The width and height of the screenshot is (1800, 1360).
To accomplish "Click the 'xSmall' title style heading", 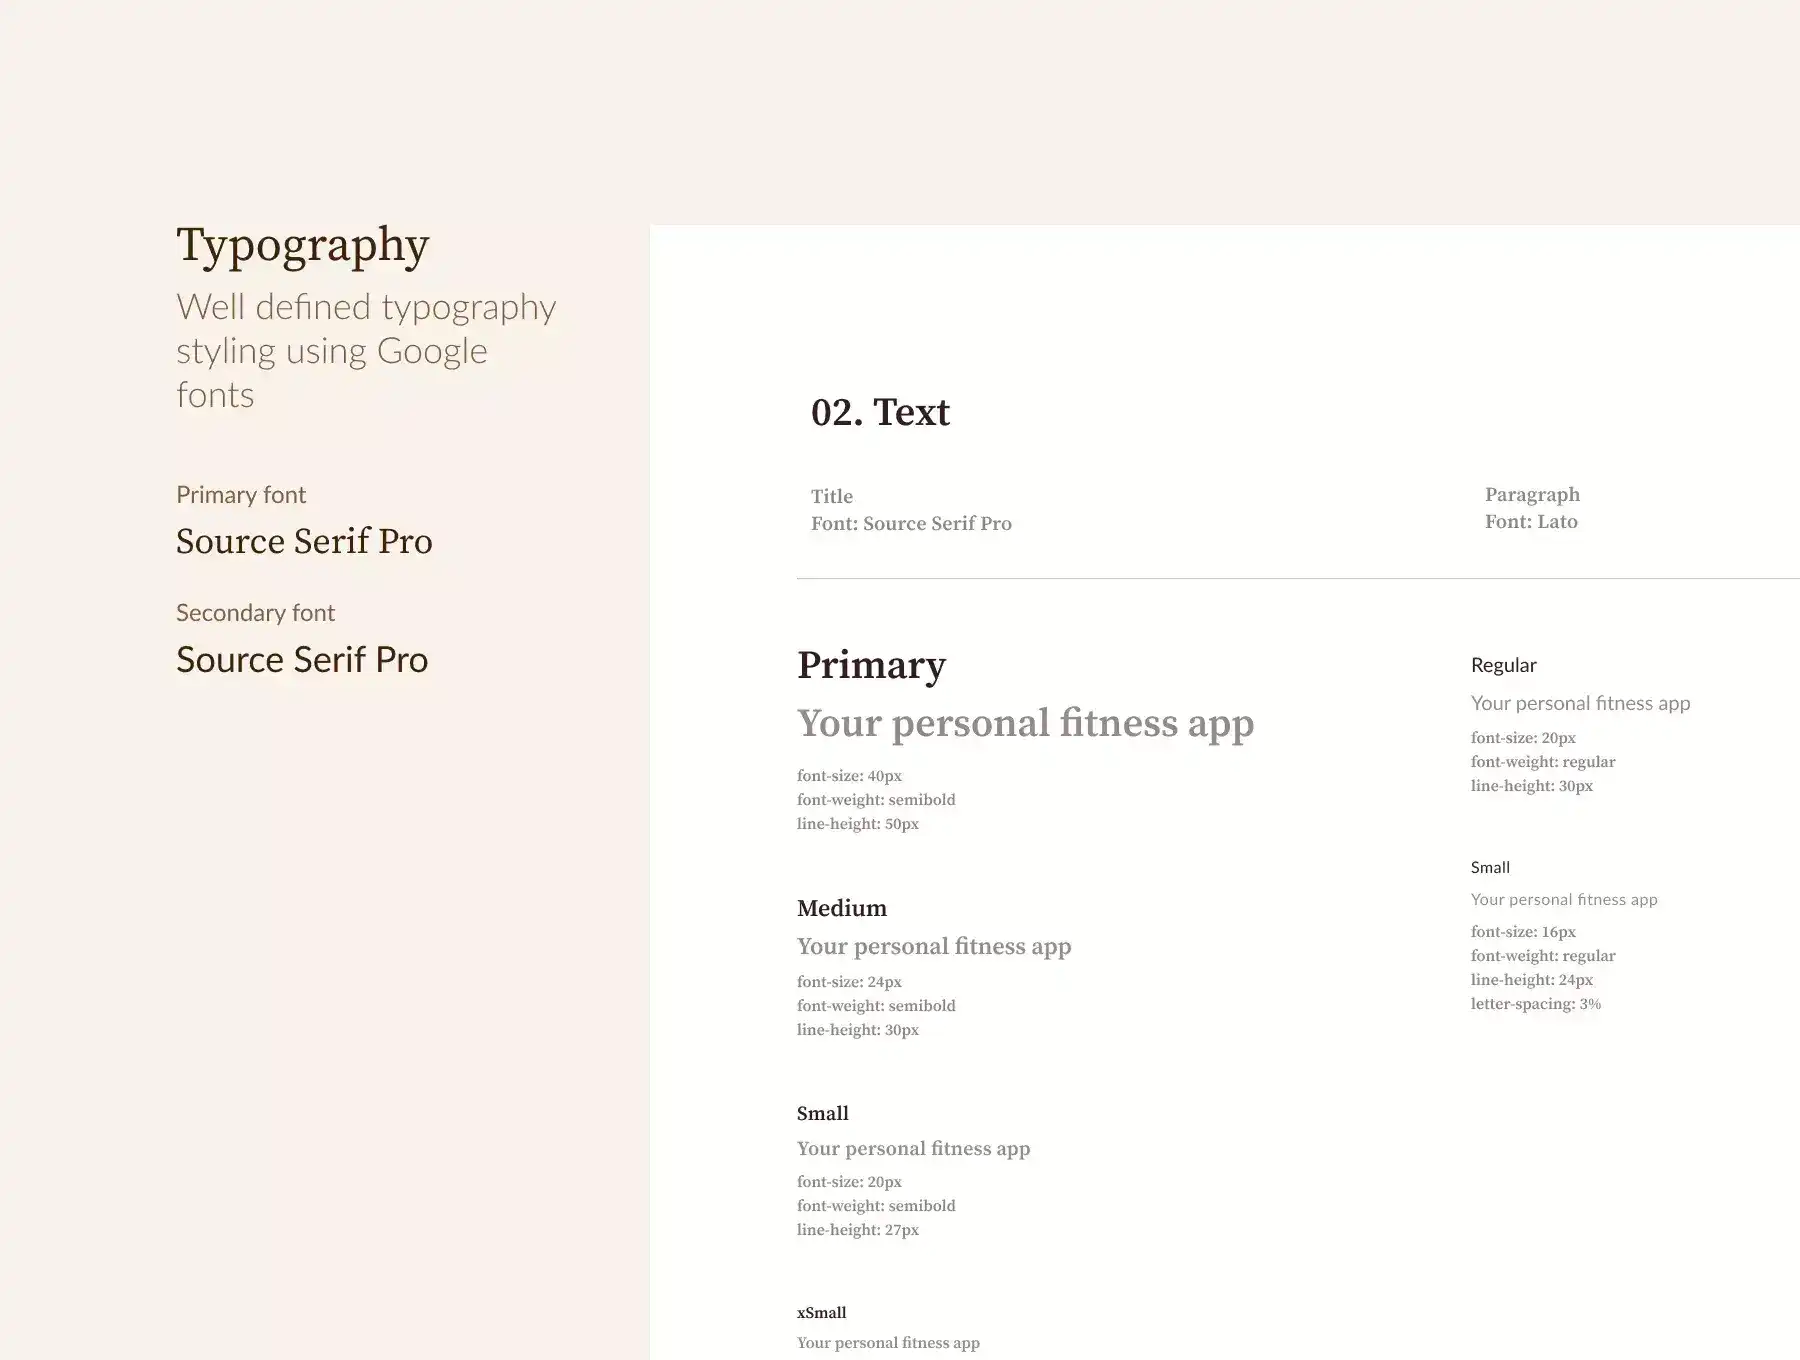I will point(821,1313).
